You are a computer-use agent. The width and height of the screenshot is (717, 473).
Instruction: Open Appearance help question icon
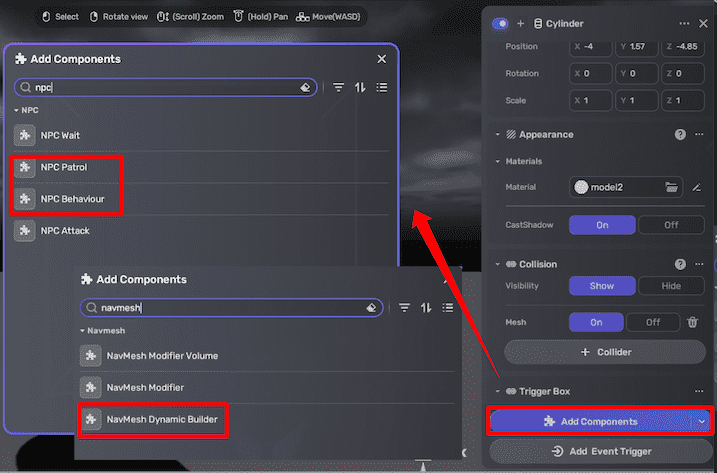pos(680,134)
